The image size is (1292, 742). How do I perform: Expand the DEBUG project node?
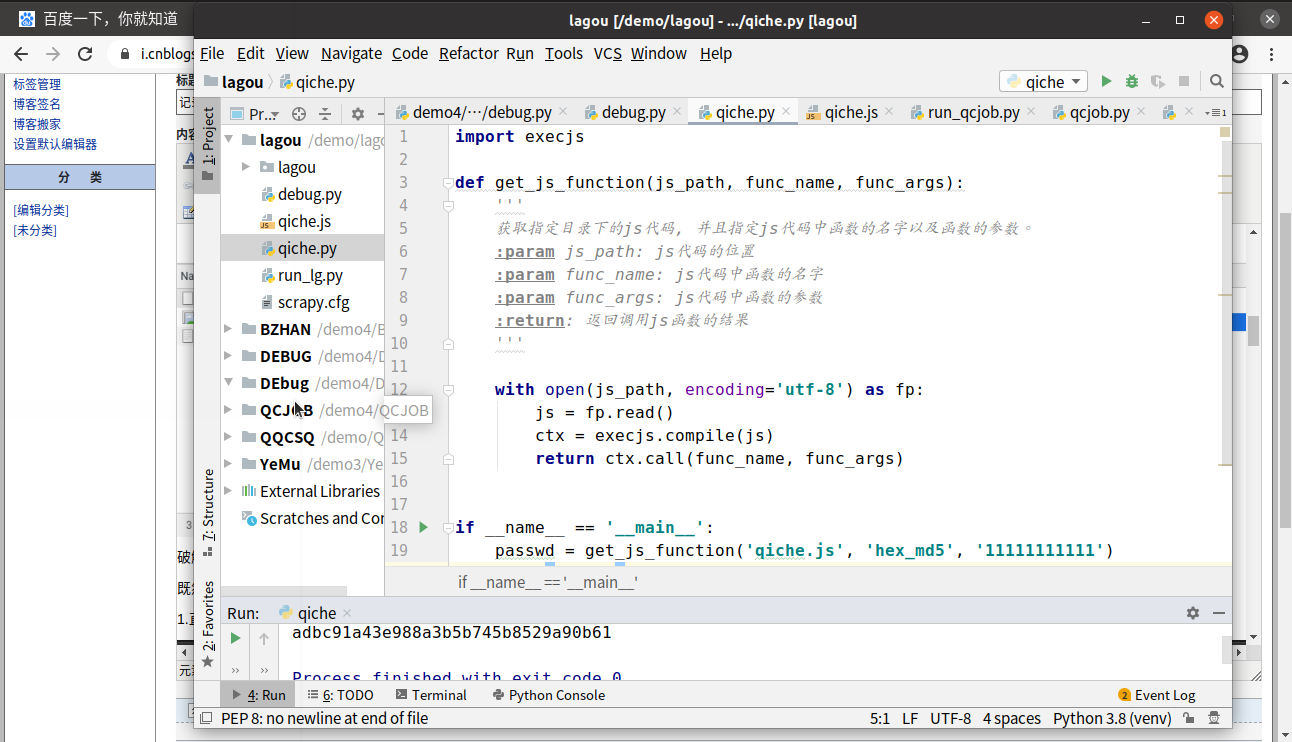229,356
